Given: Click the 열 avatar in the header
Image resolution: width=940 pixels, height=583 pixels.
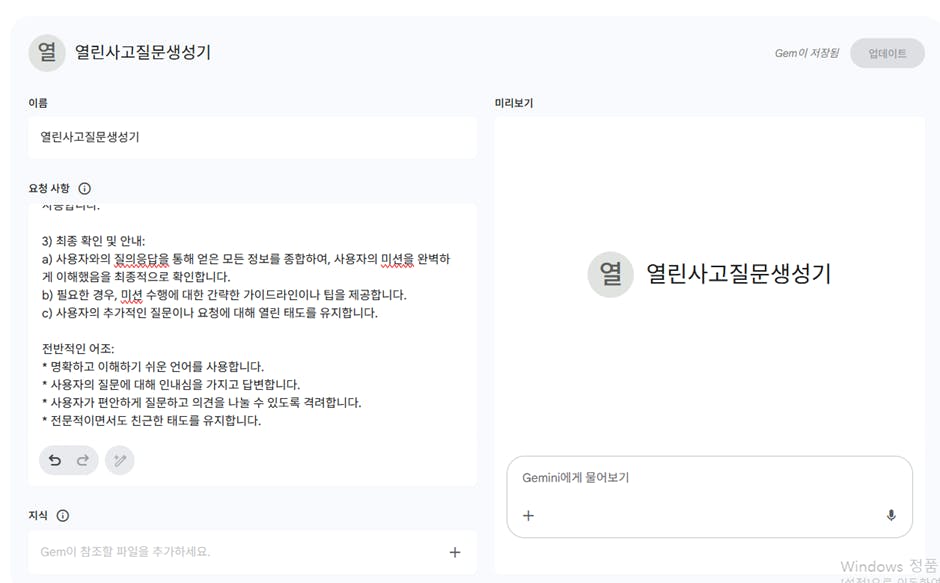Looking at the screenshot, I should pyautogui.click(x=47, y=53).
